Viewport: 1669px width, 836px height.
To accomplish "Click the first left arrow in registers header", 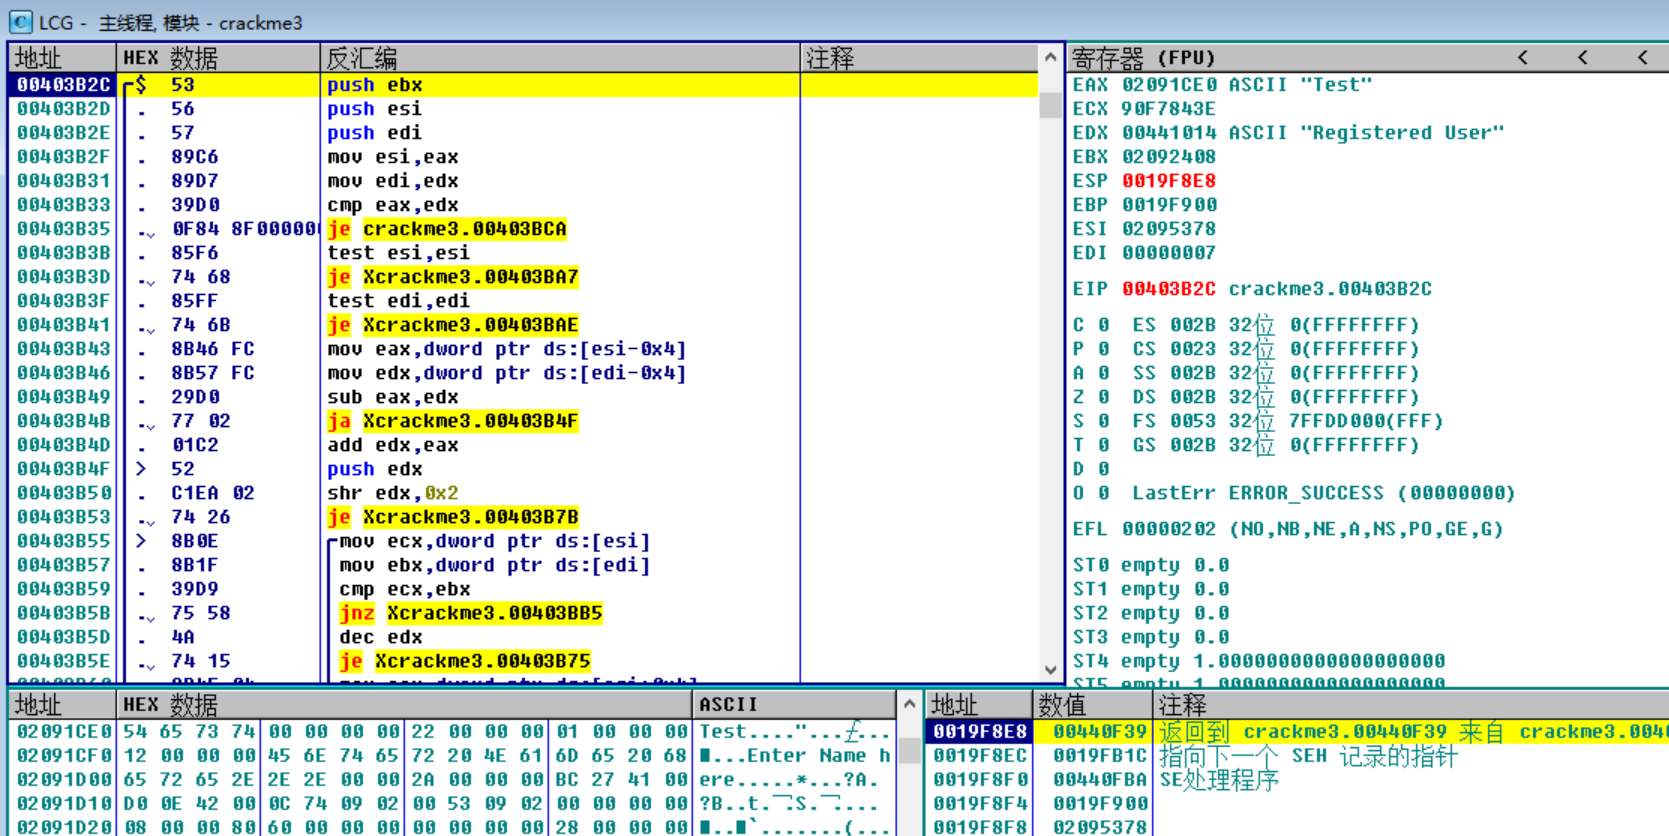I will [x=1523, y=57].
